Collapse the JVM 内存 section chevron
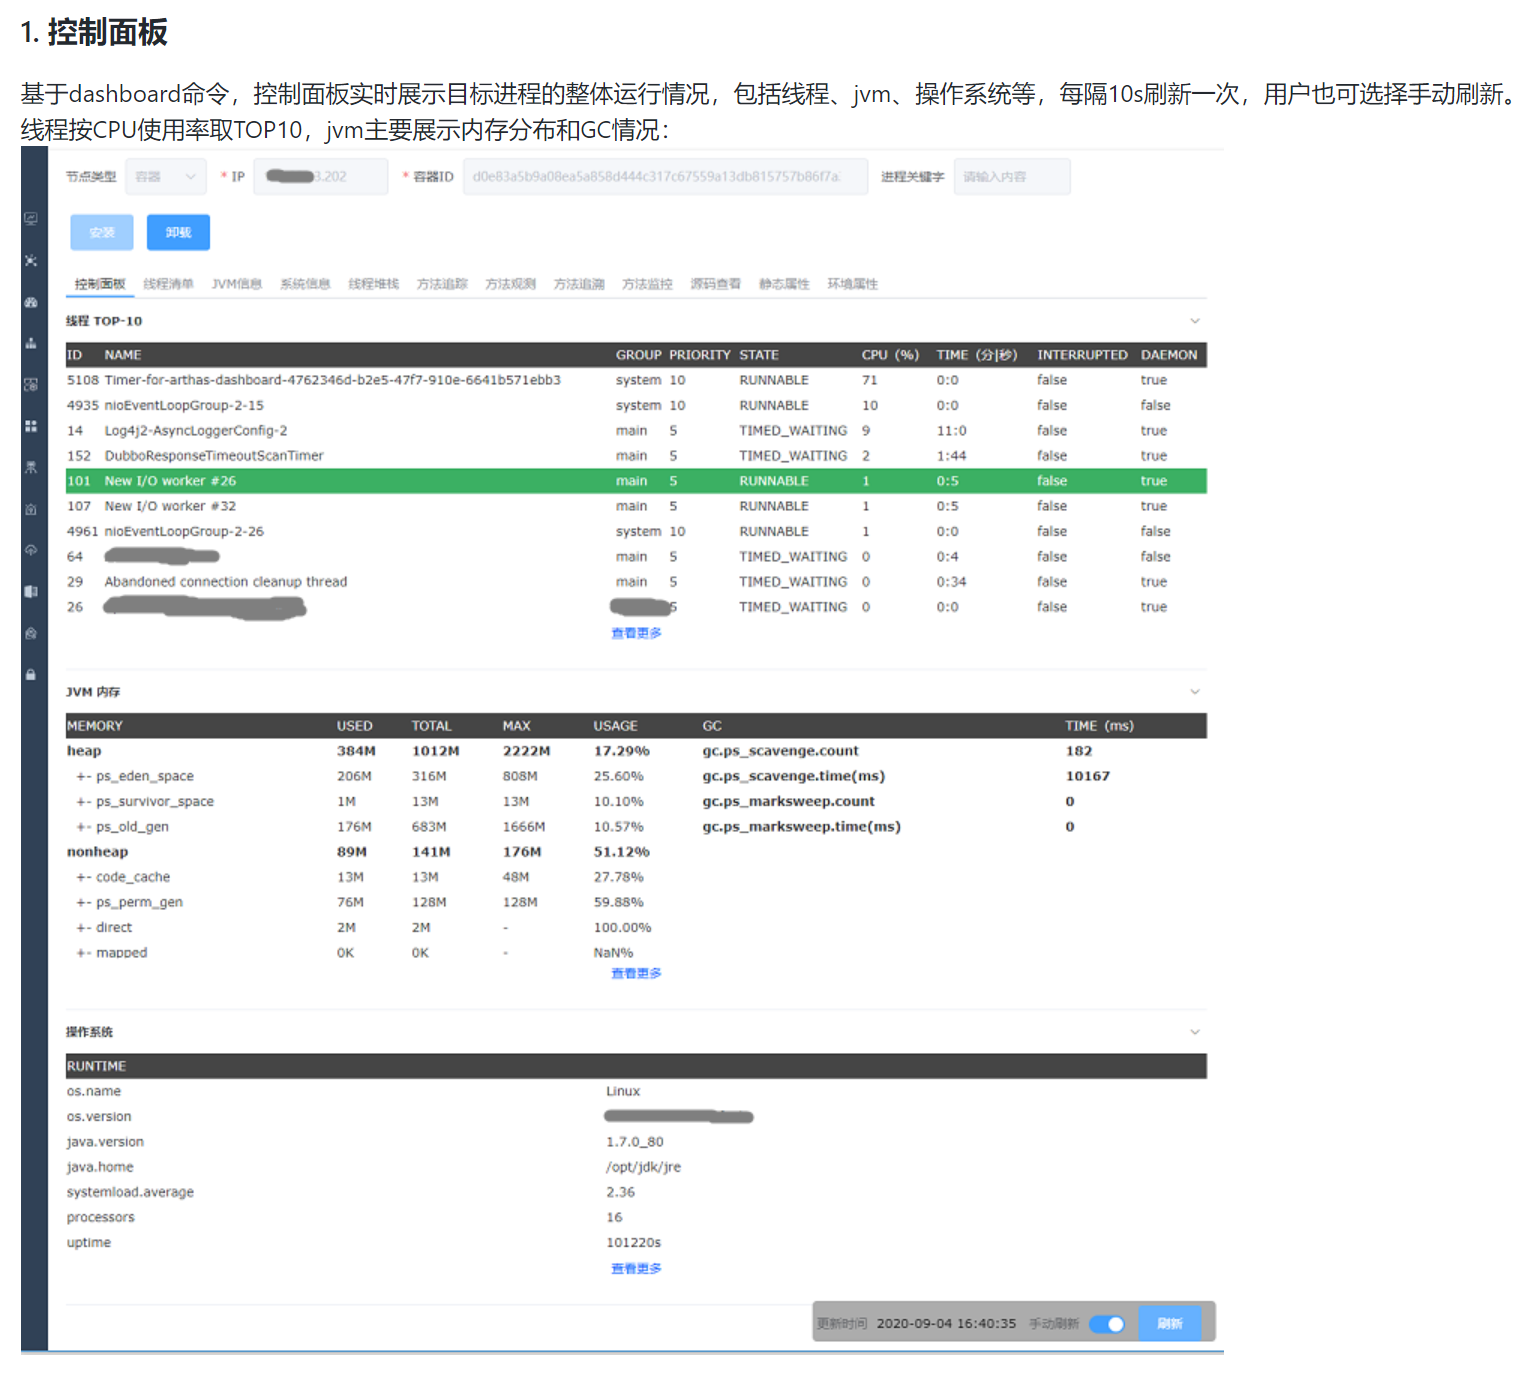The image size is (1534, 1373). [x=1194, y=692]
